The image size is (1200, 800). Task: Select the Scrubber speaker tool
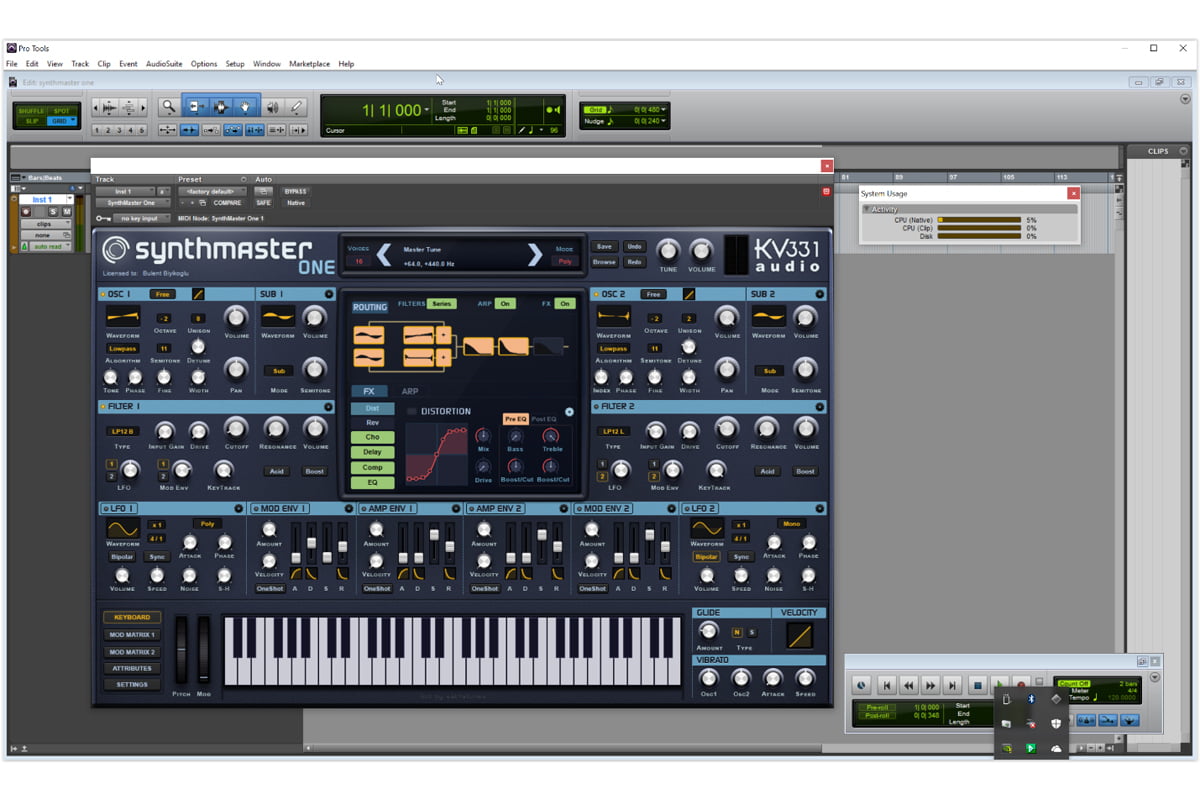pos(272,106)
